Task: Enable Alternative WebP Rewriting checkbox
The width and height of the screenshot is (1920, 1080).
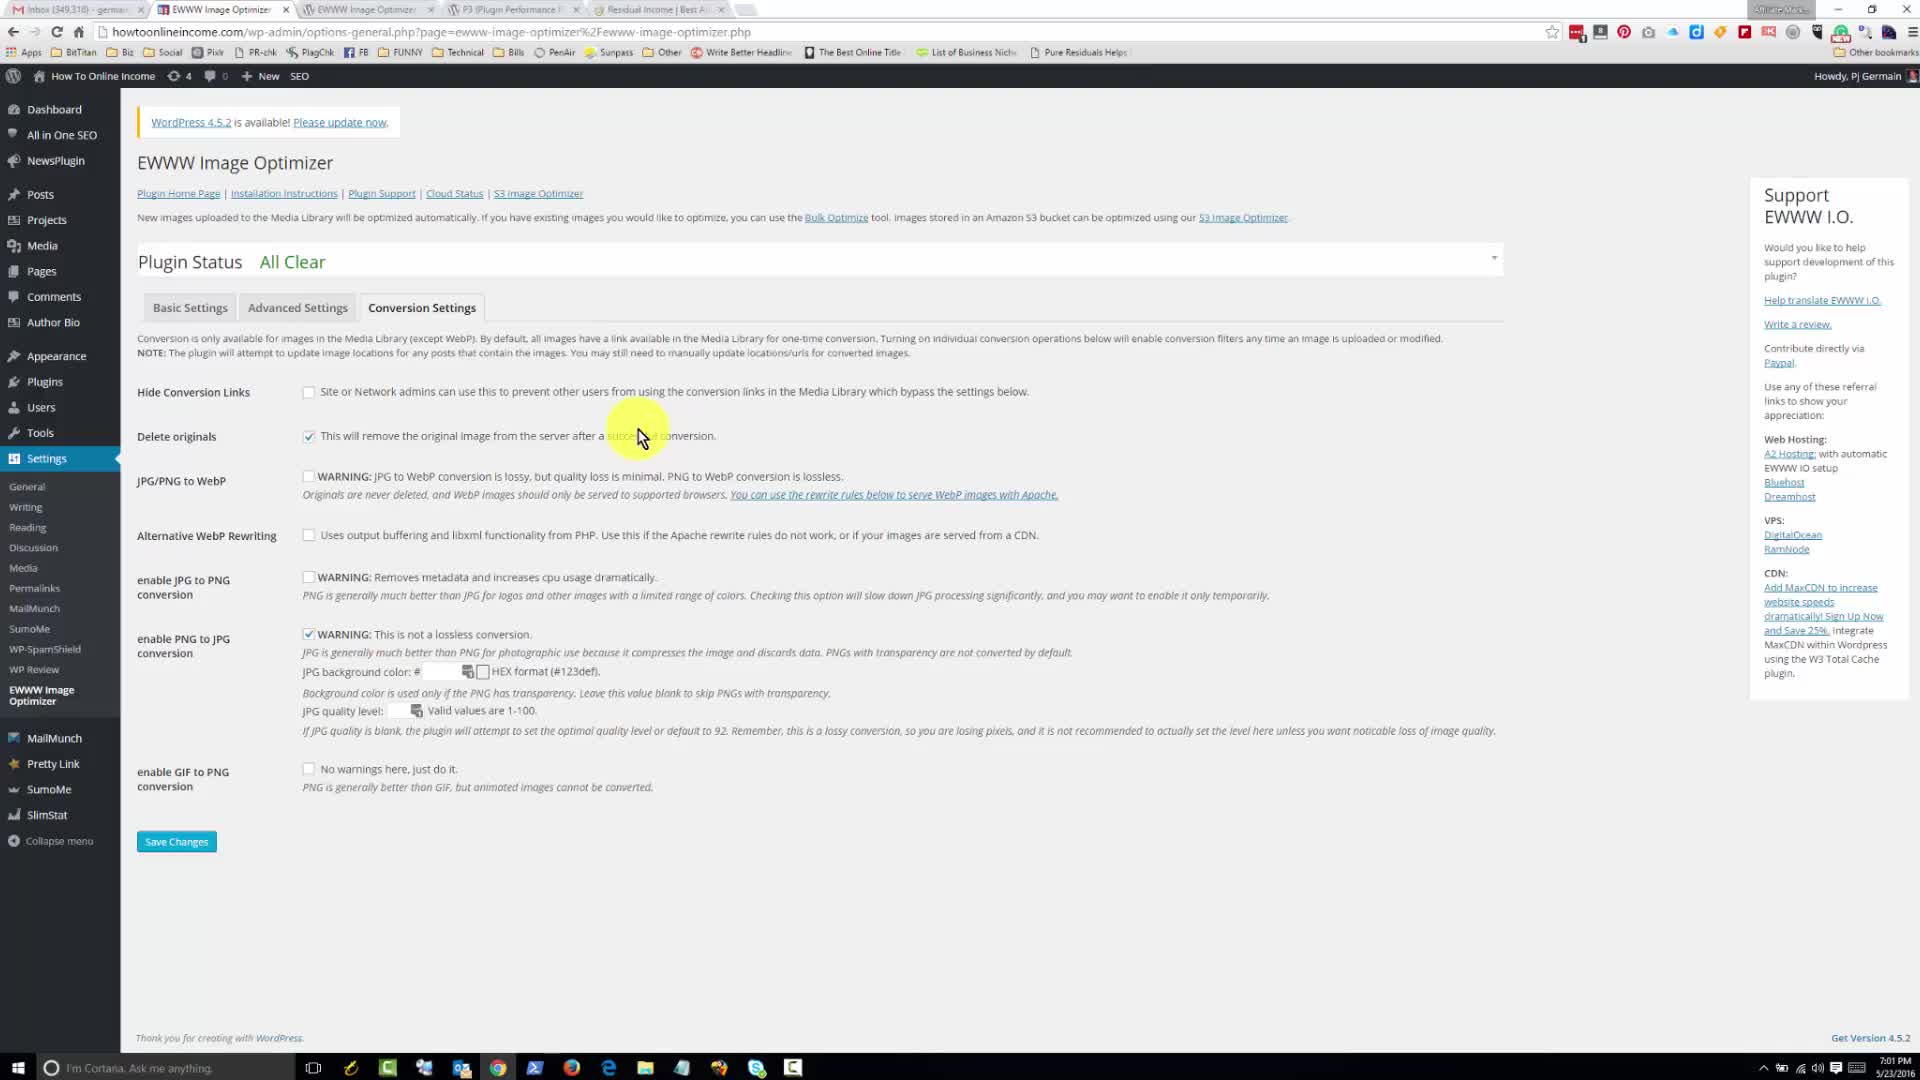Action: (309, 535)
